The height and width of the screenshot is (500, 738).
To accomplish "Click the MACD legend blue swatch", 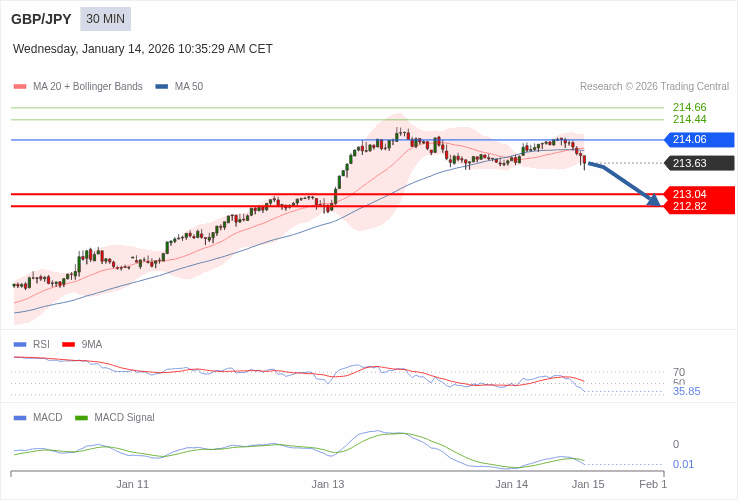I will [20, 417].
